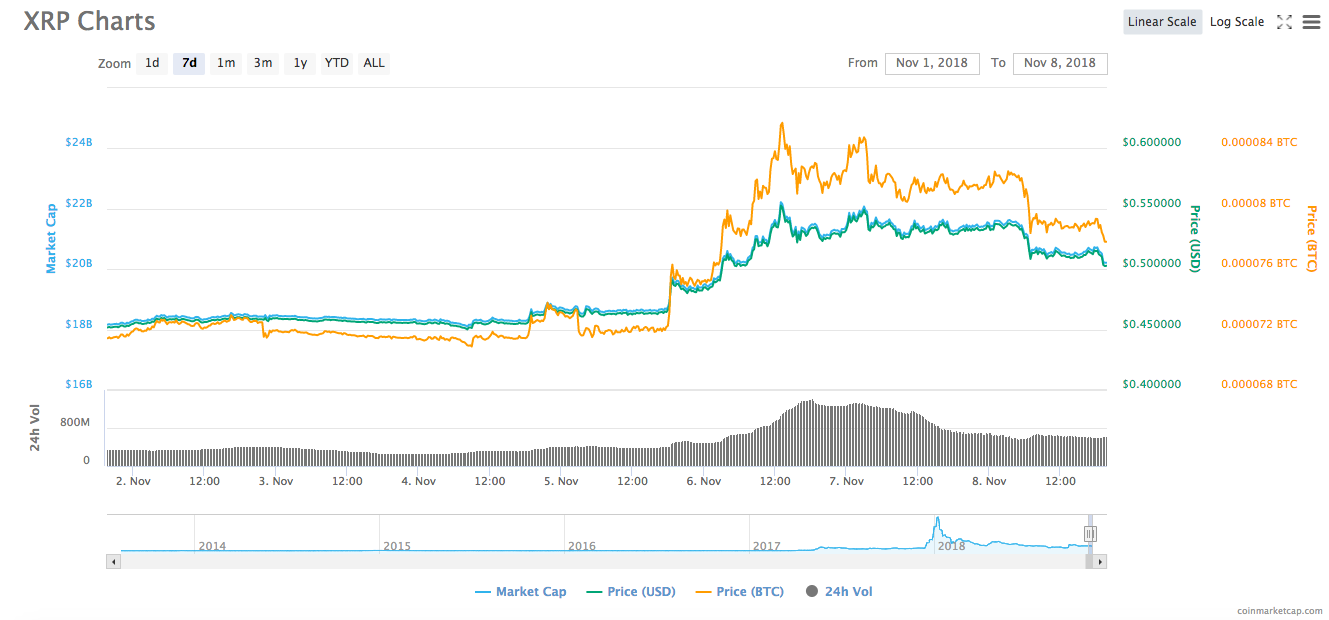Set zoom to 1d
Screen dimensions: 1329x620
(152, 63)
